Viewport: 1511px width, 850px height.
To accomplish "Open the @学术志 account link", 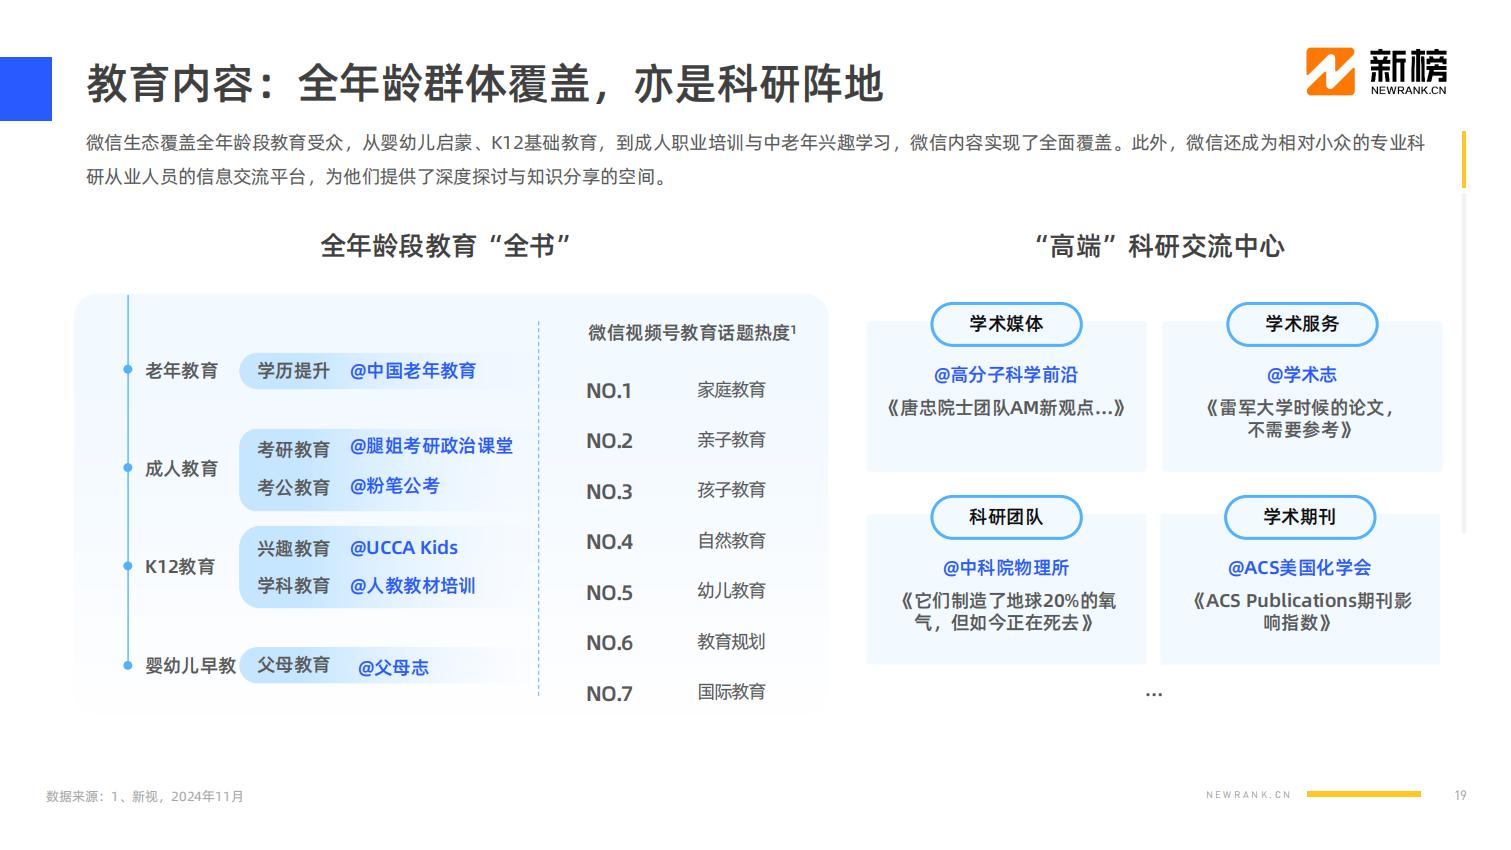I will click(x=1302, y=375).
